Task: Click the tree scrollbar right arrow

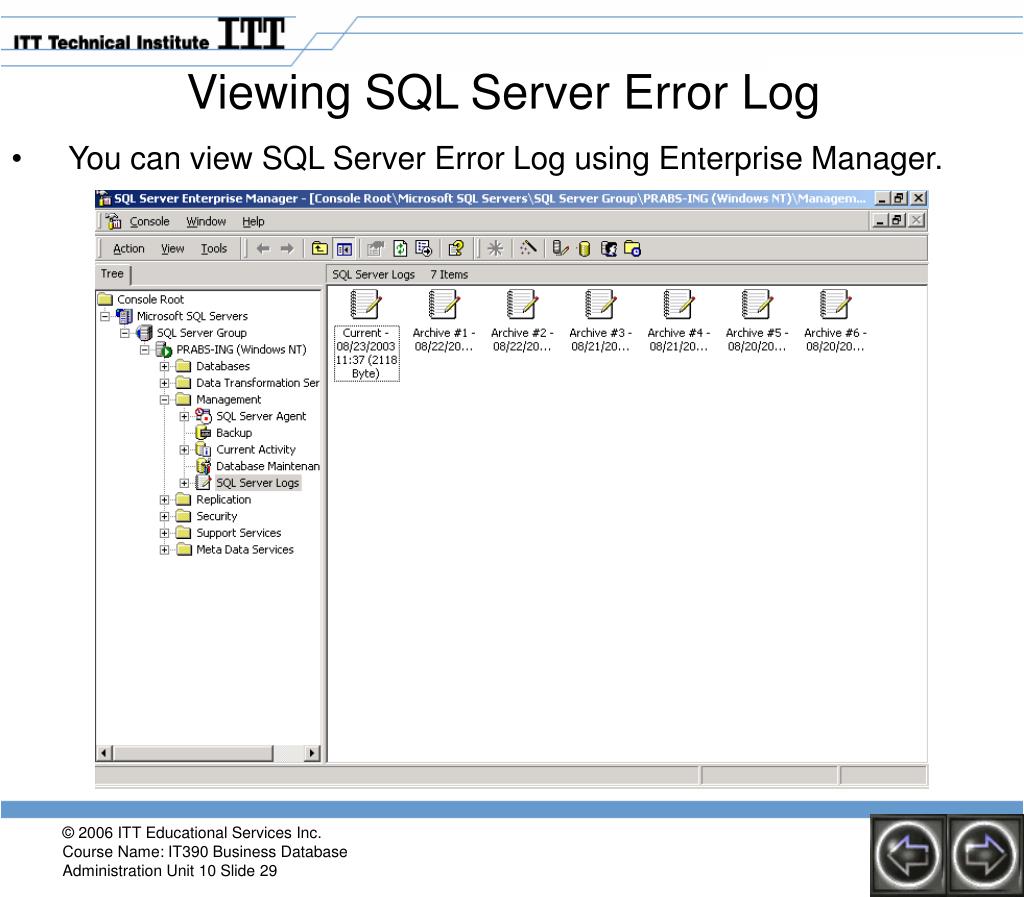Action: coord(312,753)
